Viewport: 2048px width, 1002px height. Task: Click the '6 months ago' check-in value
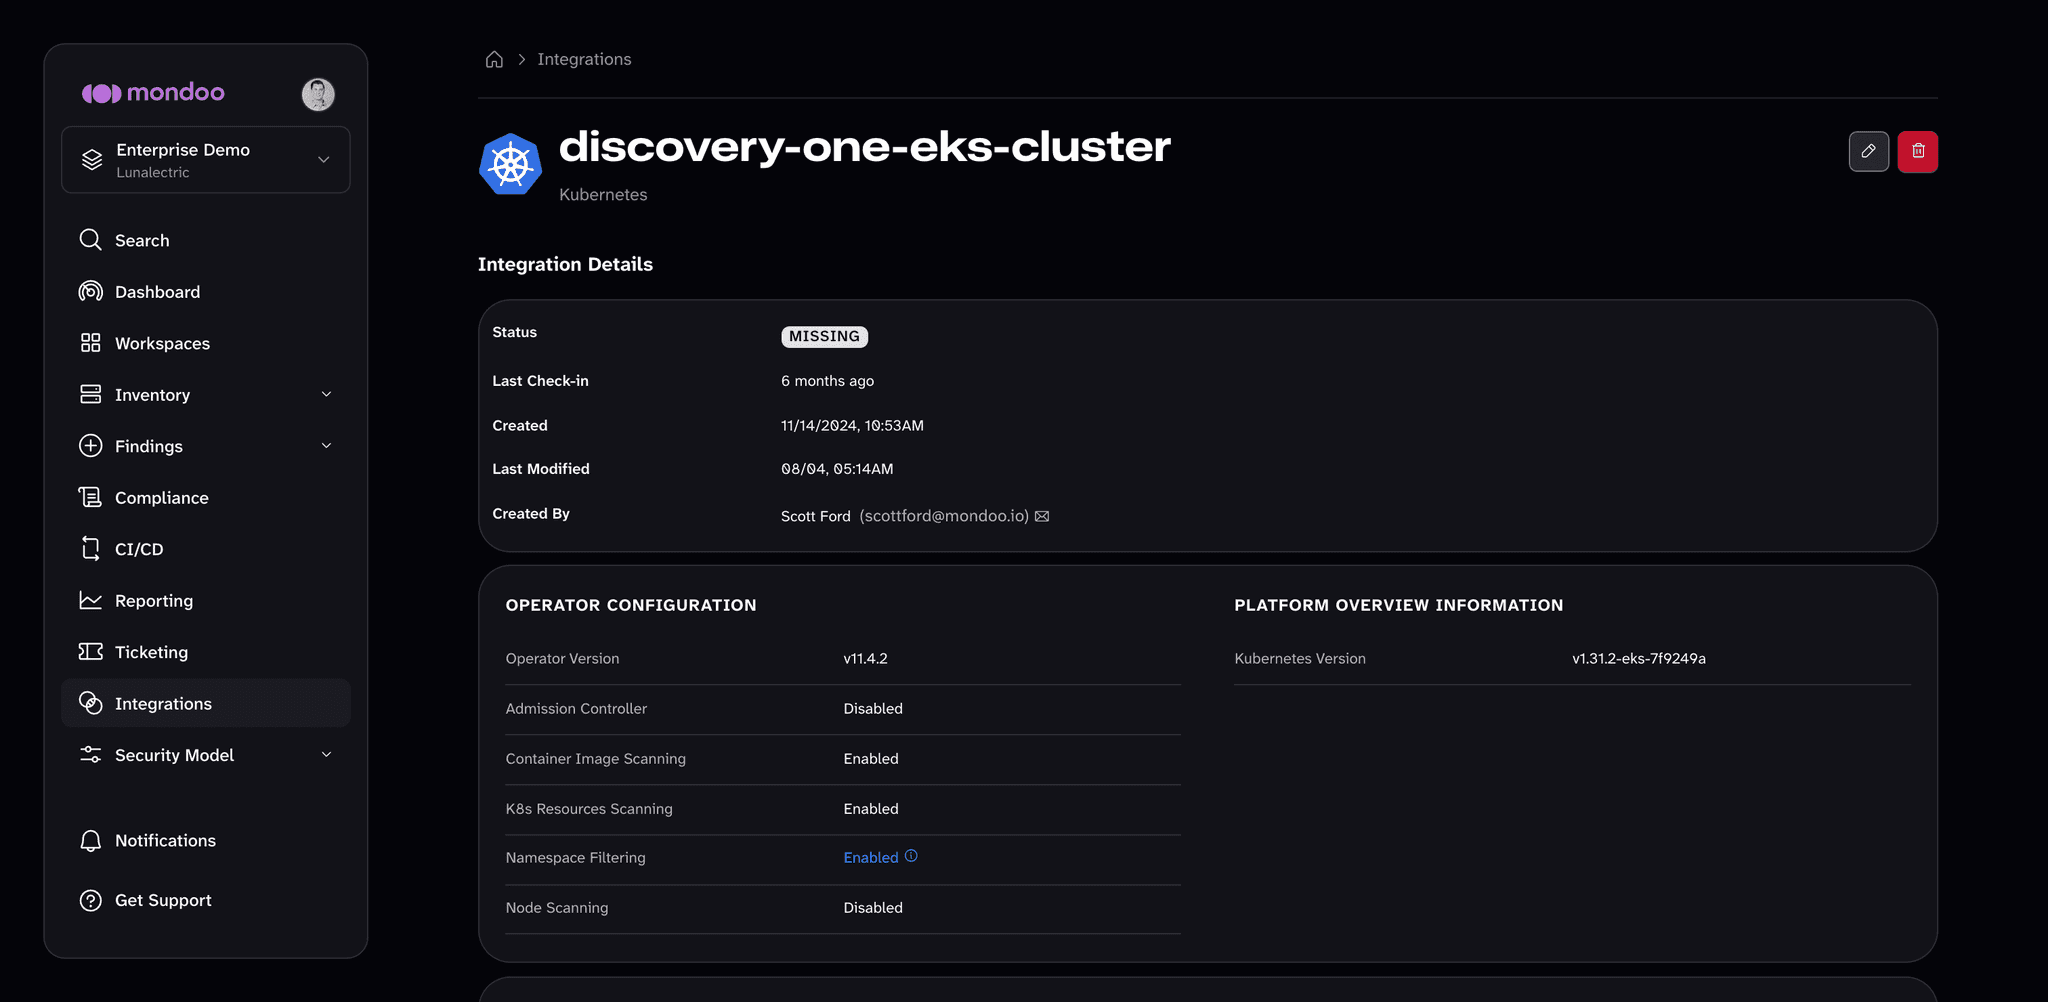827,381
